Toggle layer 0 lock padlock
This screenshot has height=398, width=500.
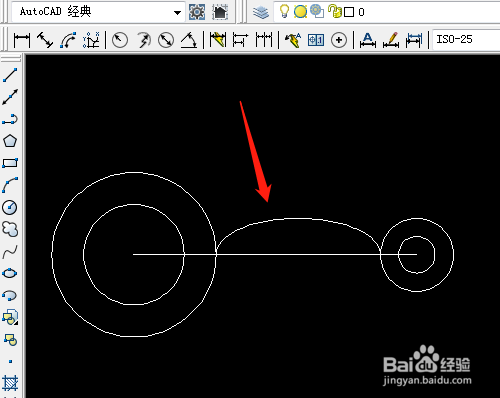tap(334, 11)
